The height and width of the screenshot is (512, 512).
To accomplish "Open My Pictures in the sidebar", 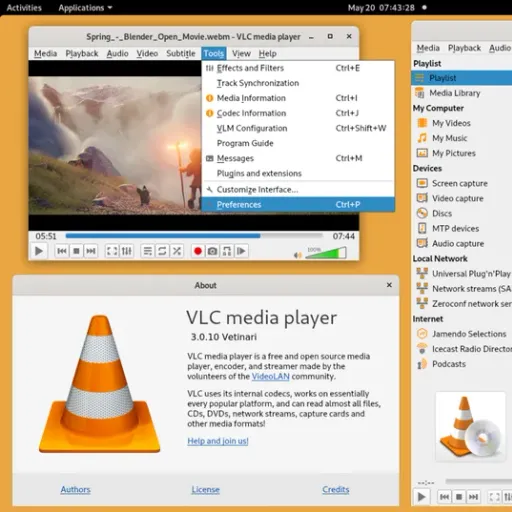I will (x=462, y=153).
